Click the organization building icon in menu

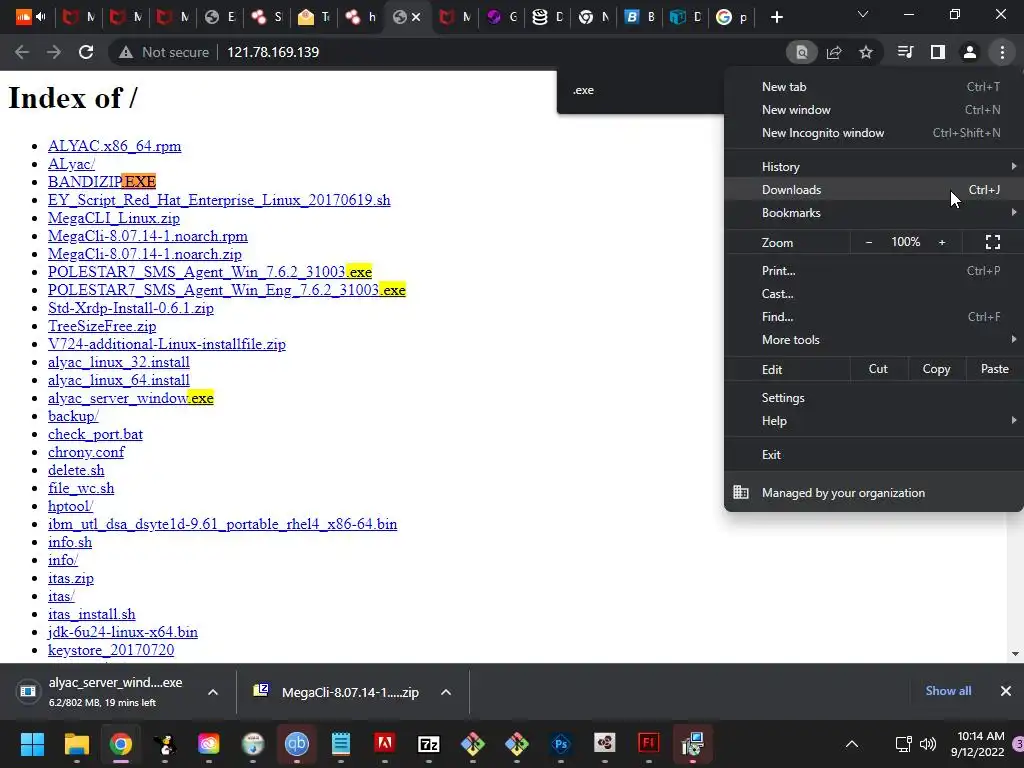741,492
